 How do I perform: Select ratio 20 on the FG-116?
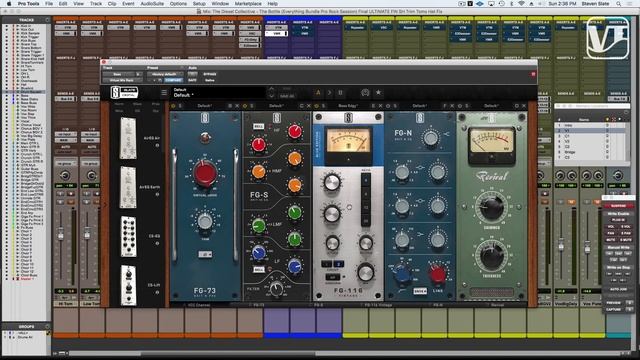point(366,221)
